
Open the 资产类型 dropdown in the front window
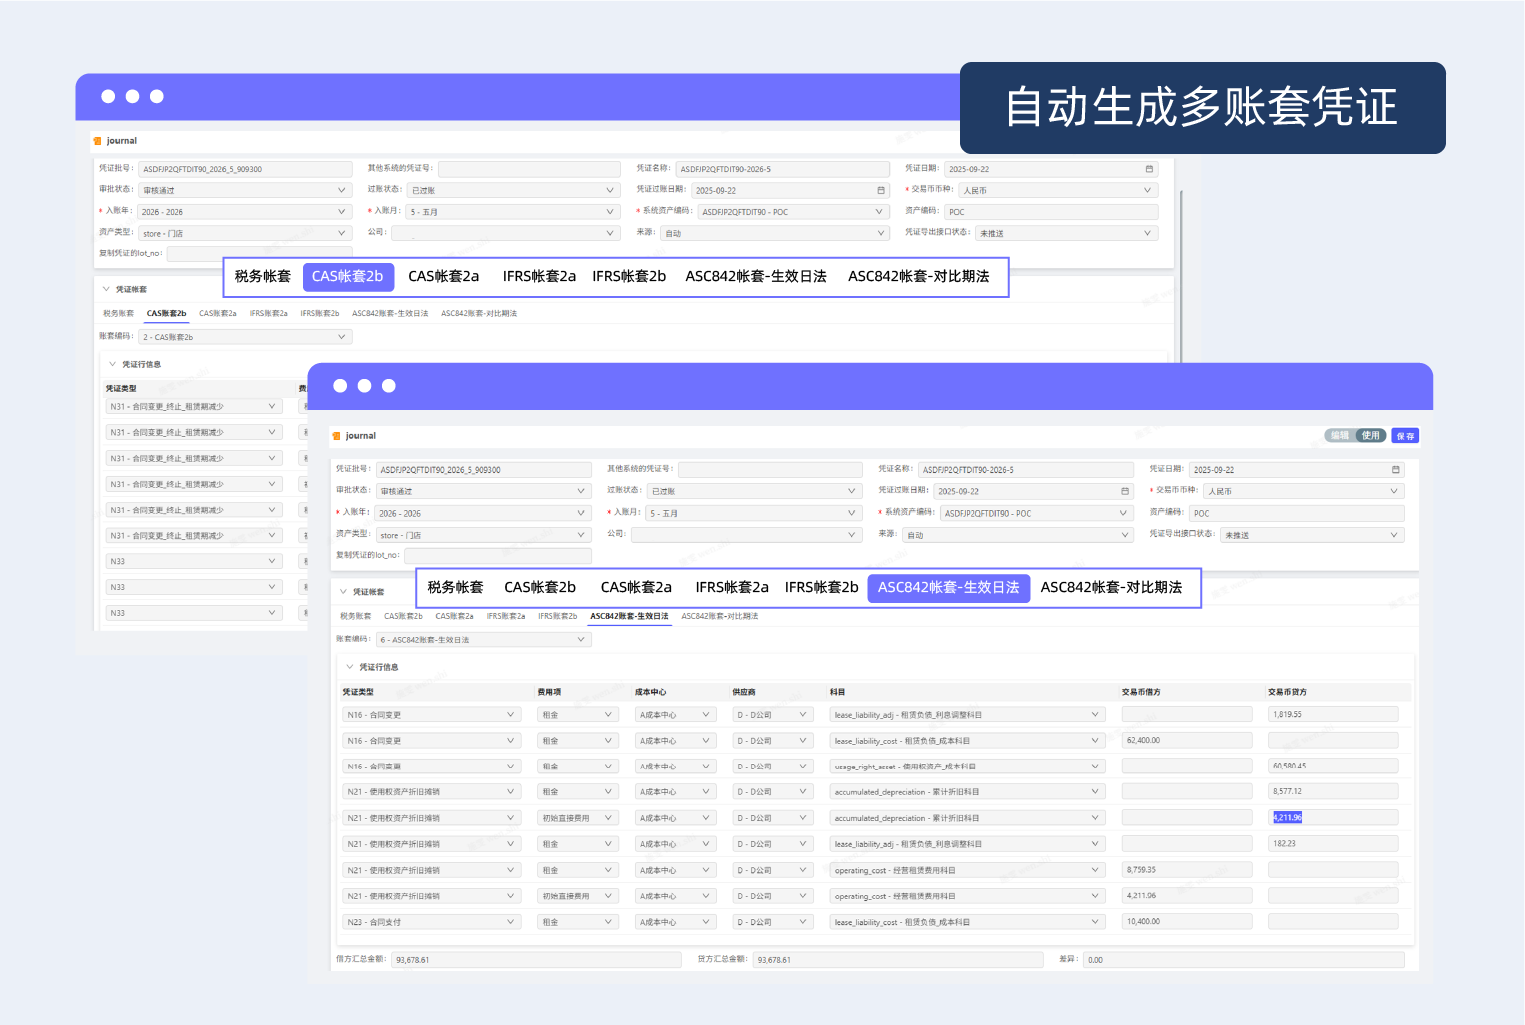coord(484,535)
